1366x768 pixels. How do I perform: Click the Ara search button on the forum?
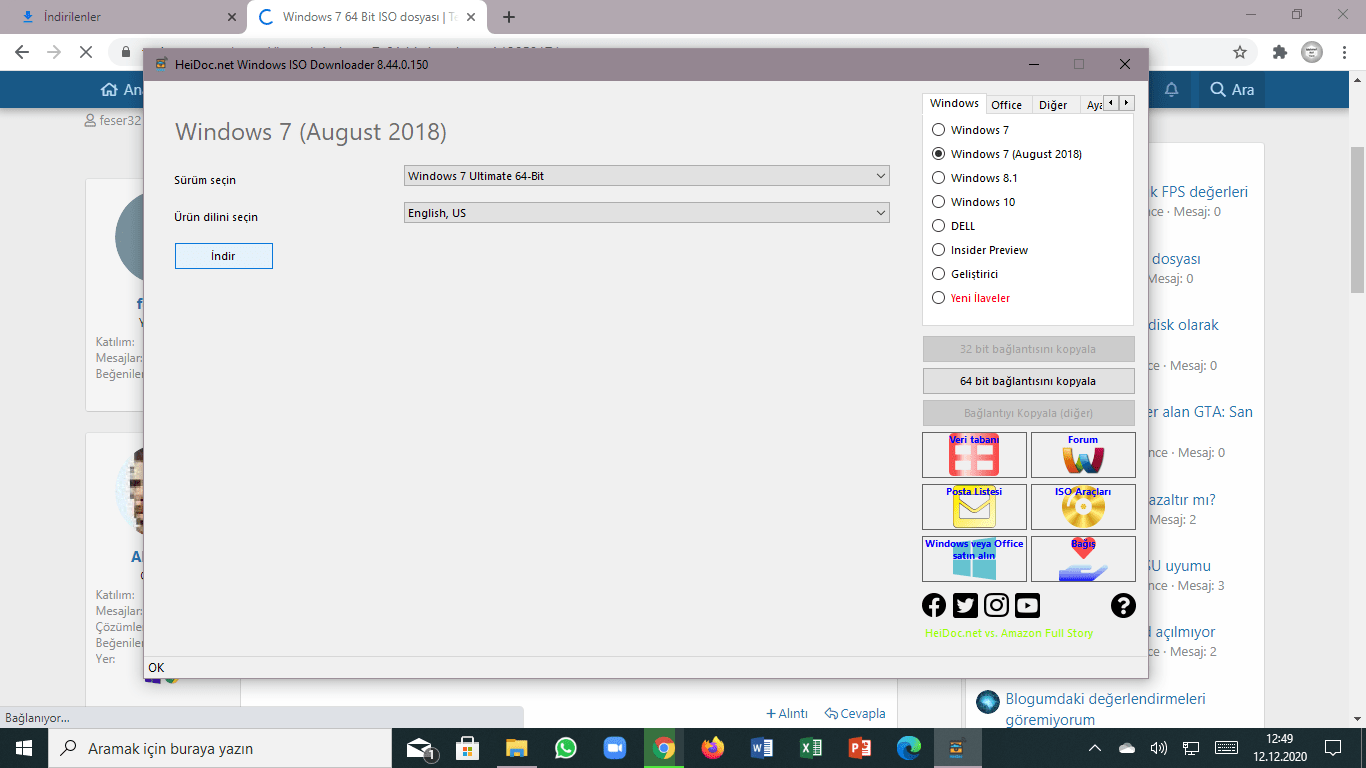coord(1232,90)
